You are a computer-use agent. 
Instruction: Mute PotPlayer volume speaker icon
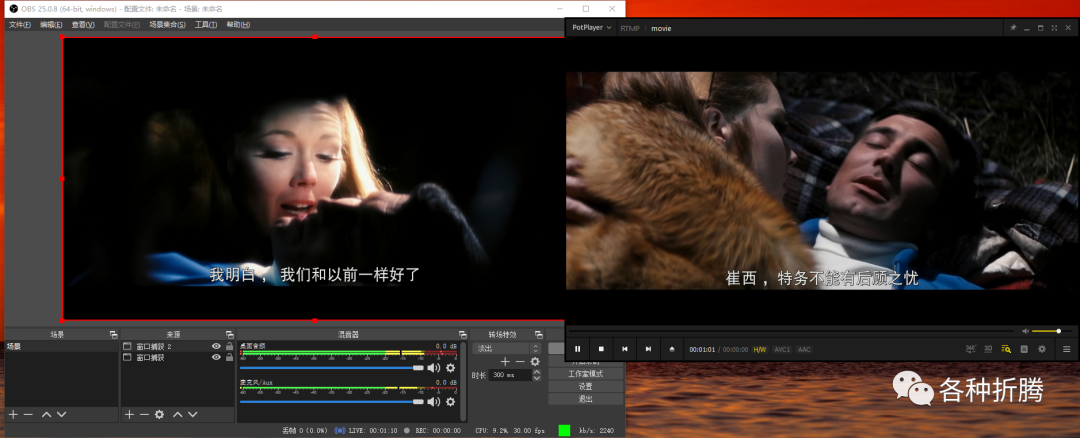(x=1025, y=331)
